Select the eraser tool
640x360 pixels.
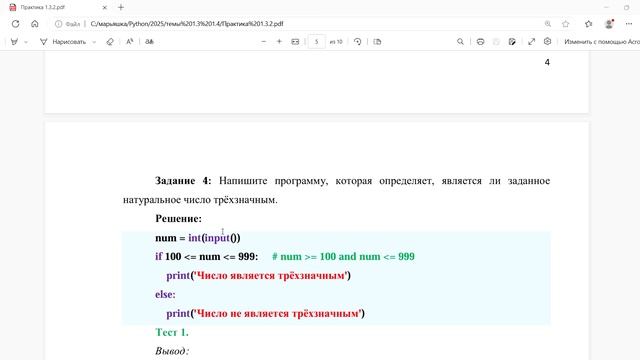pyautogui.click(x=110, y=42)
